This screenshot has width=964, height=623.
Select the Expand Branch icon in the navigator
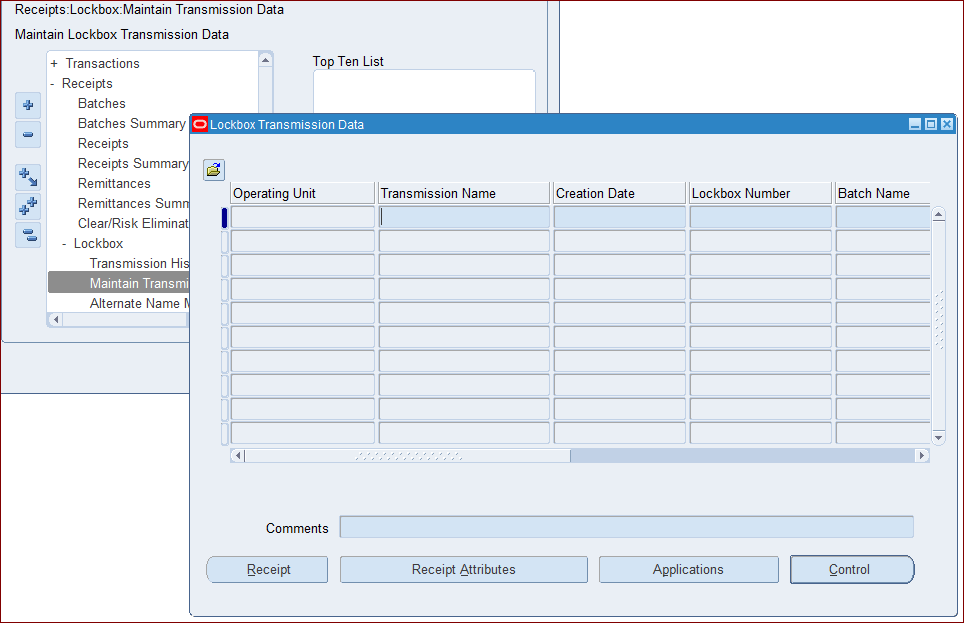tap(27, 175)
